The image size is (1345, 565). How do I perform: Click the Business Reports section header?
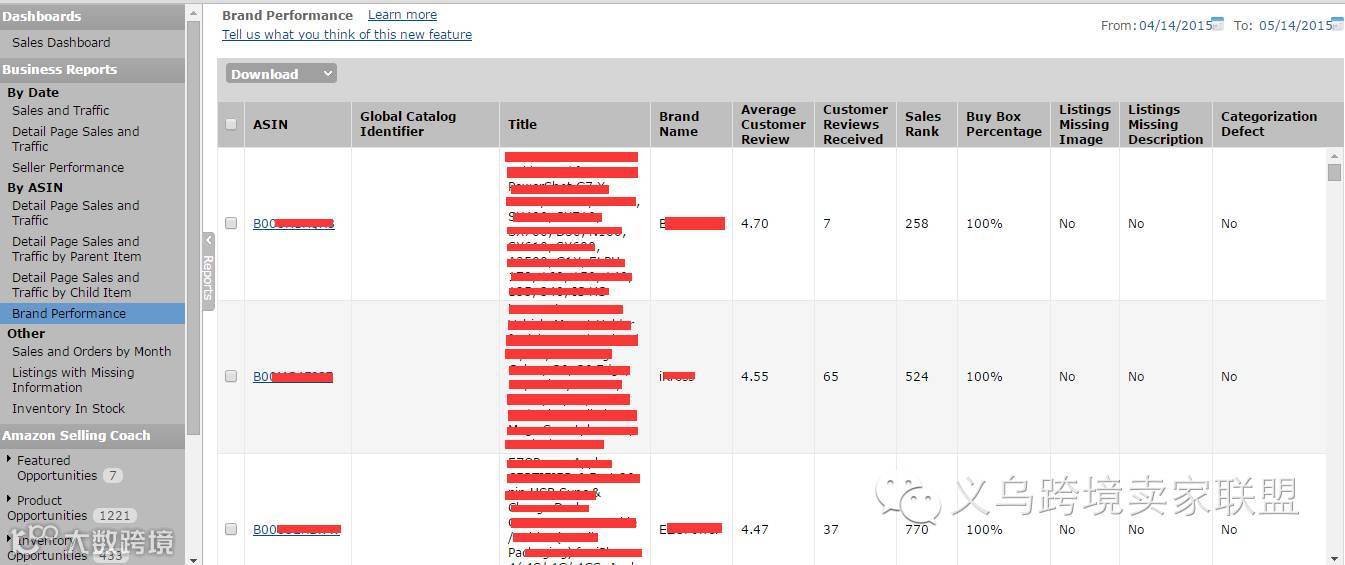coord(92,69)
